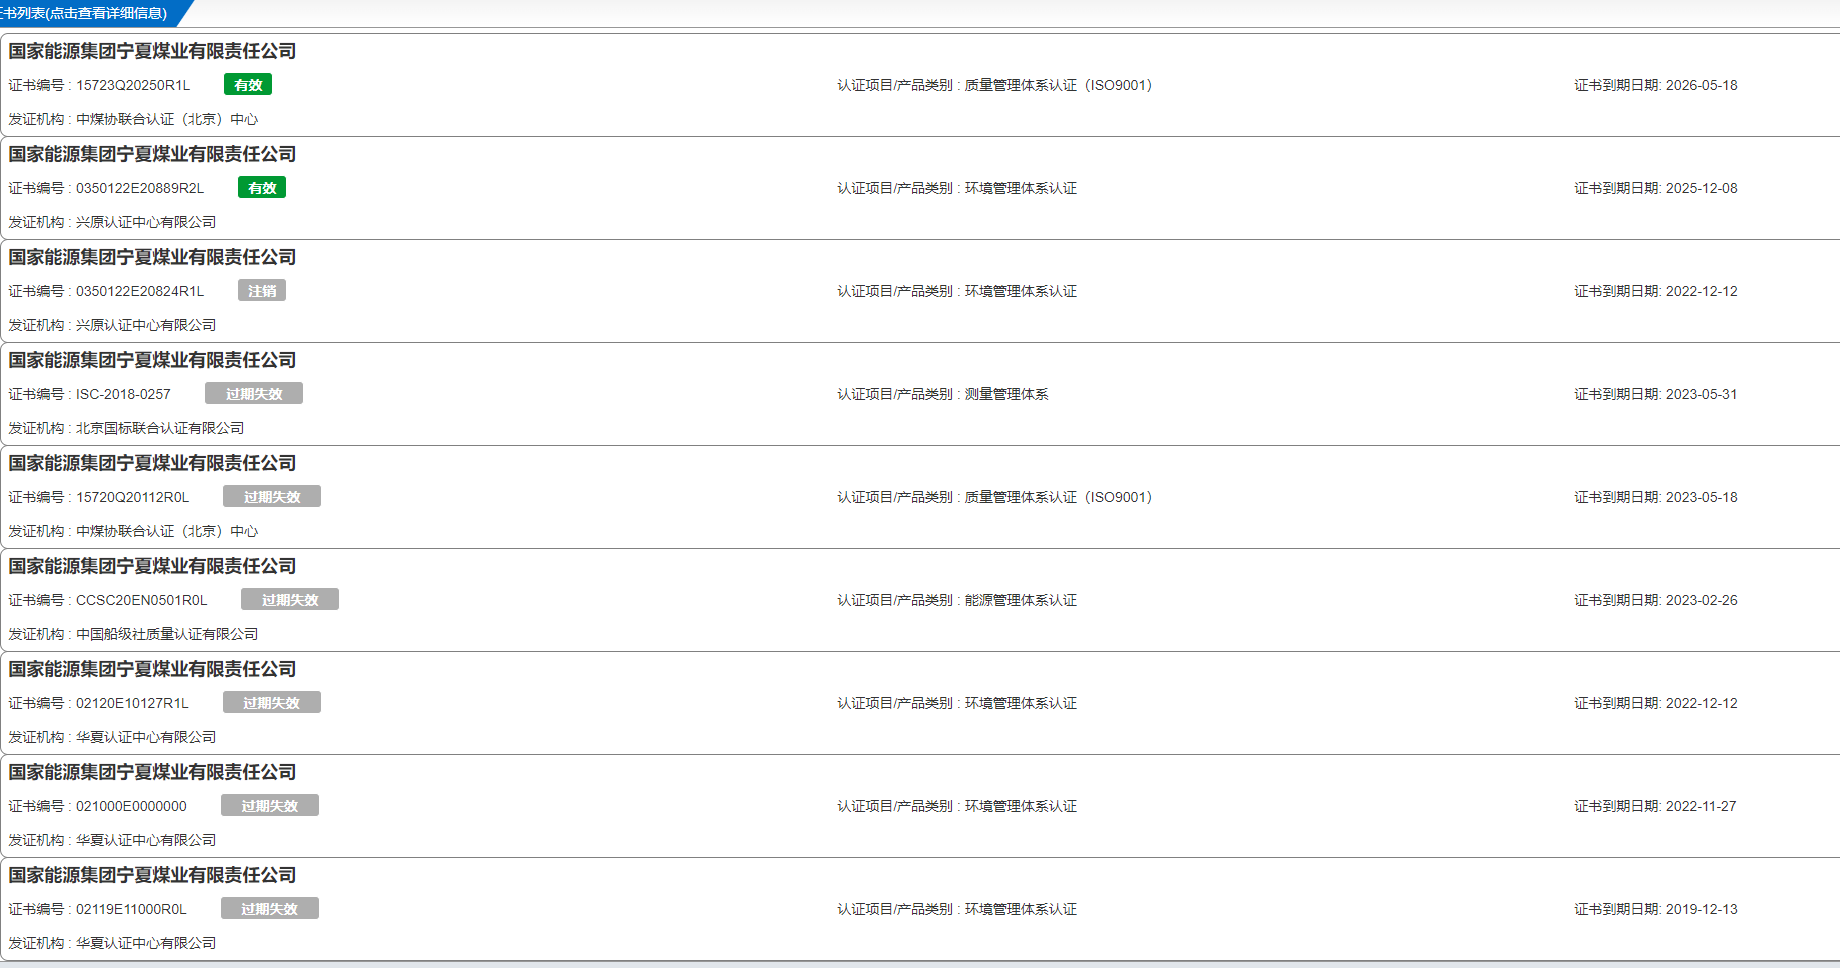Open company title above certificate 15723Q20250R1L
Screen dimensions: 1840x968
click(152, 51)
